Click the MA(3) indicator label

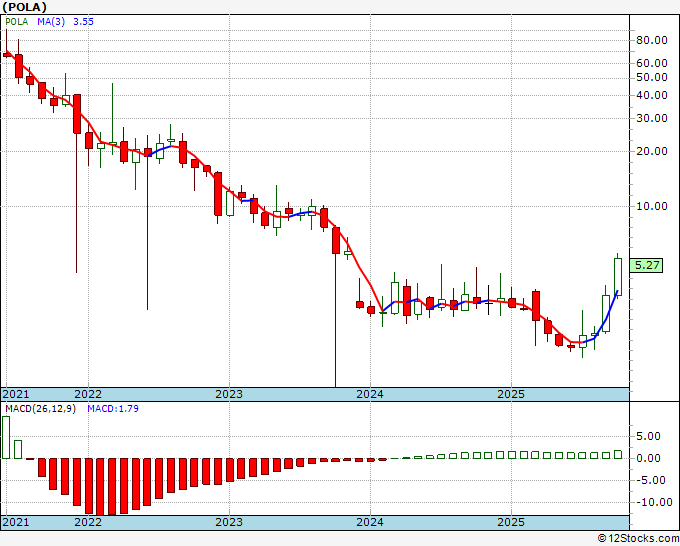tap(51, 22)
